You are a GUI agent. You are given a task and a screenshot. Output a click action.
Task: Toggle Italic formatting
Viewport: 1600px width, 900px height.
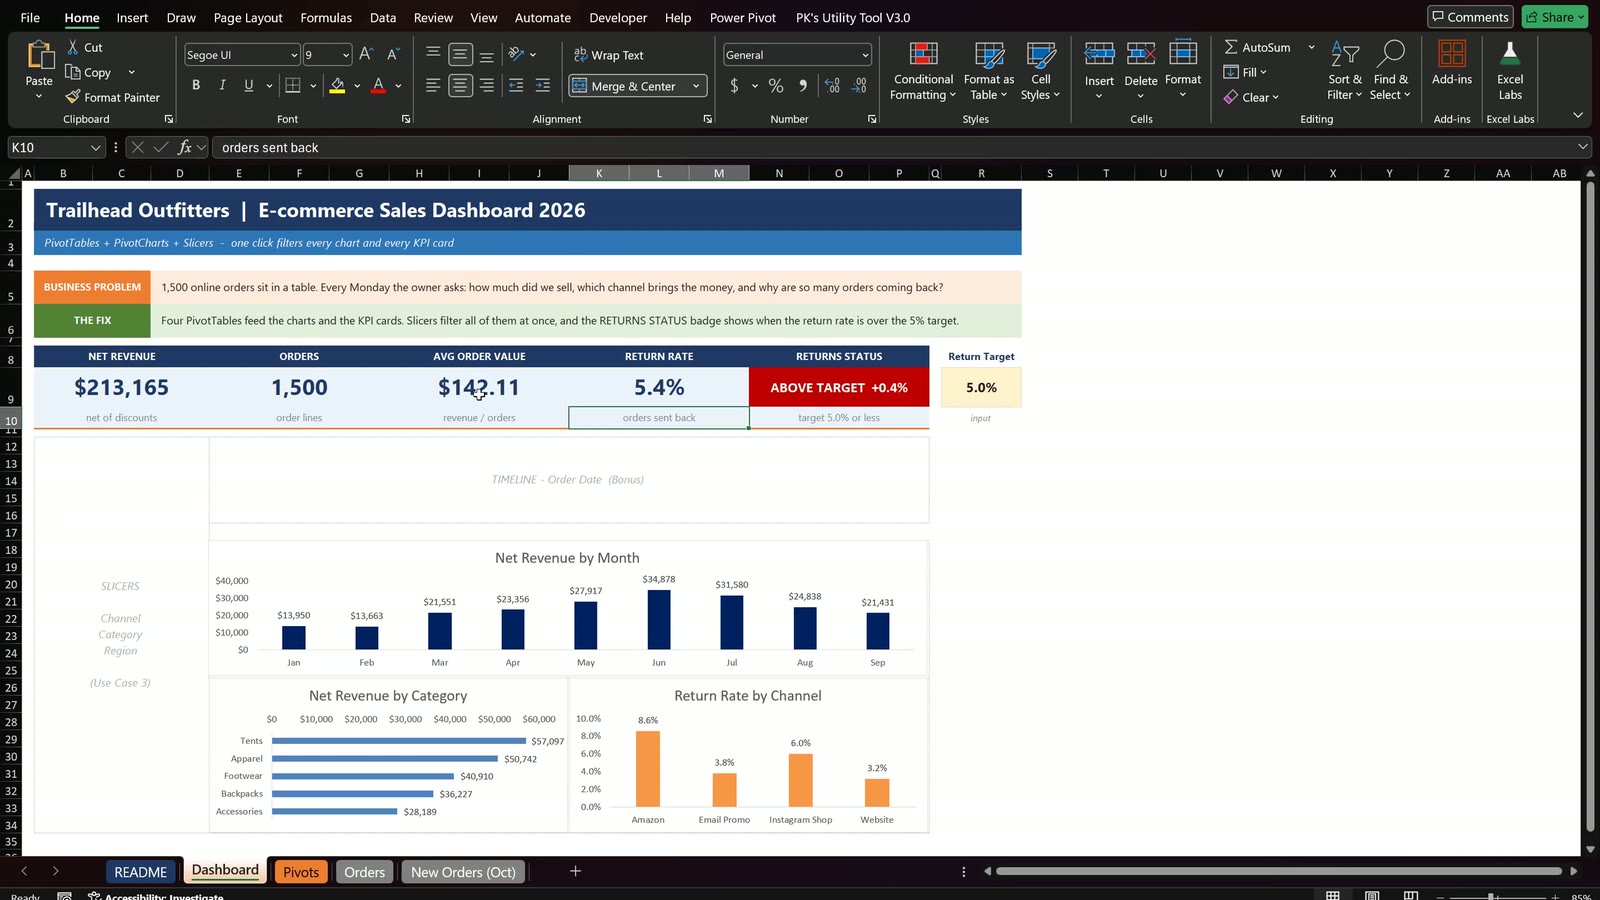[222, 86]
